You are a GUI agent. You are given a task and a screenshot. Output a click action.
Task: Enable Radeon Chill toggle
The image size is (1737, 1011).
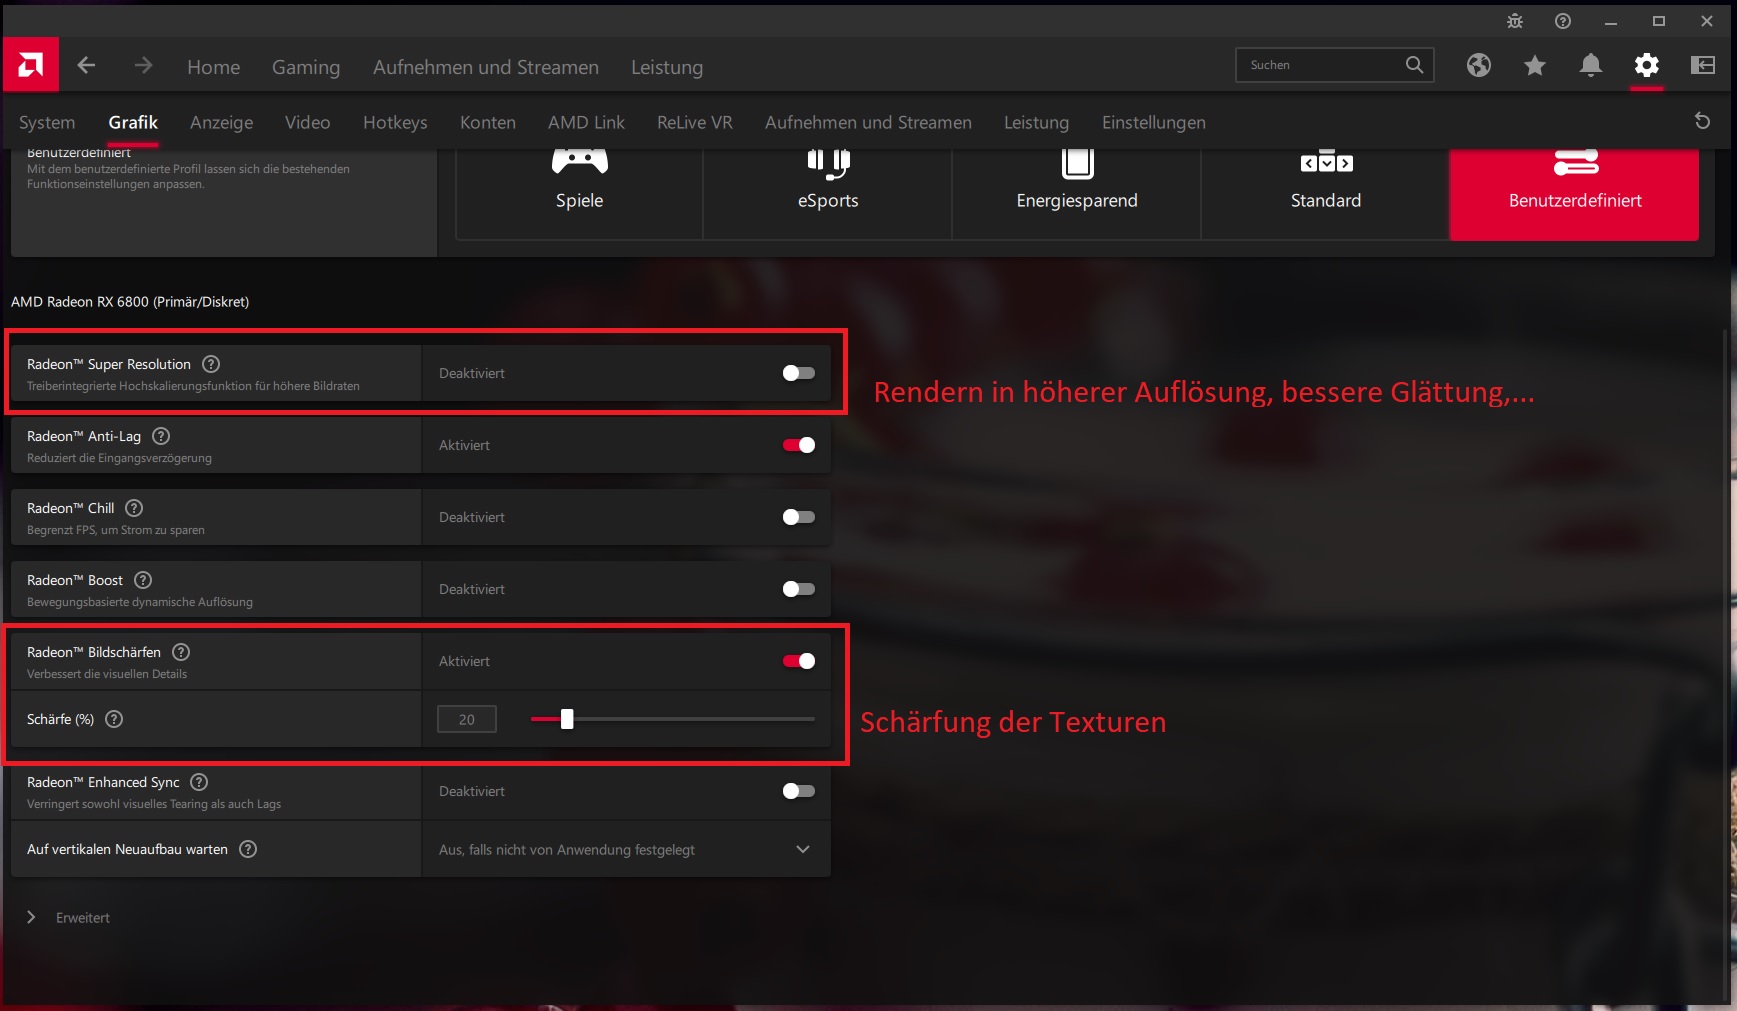coord(799,517)
